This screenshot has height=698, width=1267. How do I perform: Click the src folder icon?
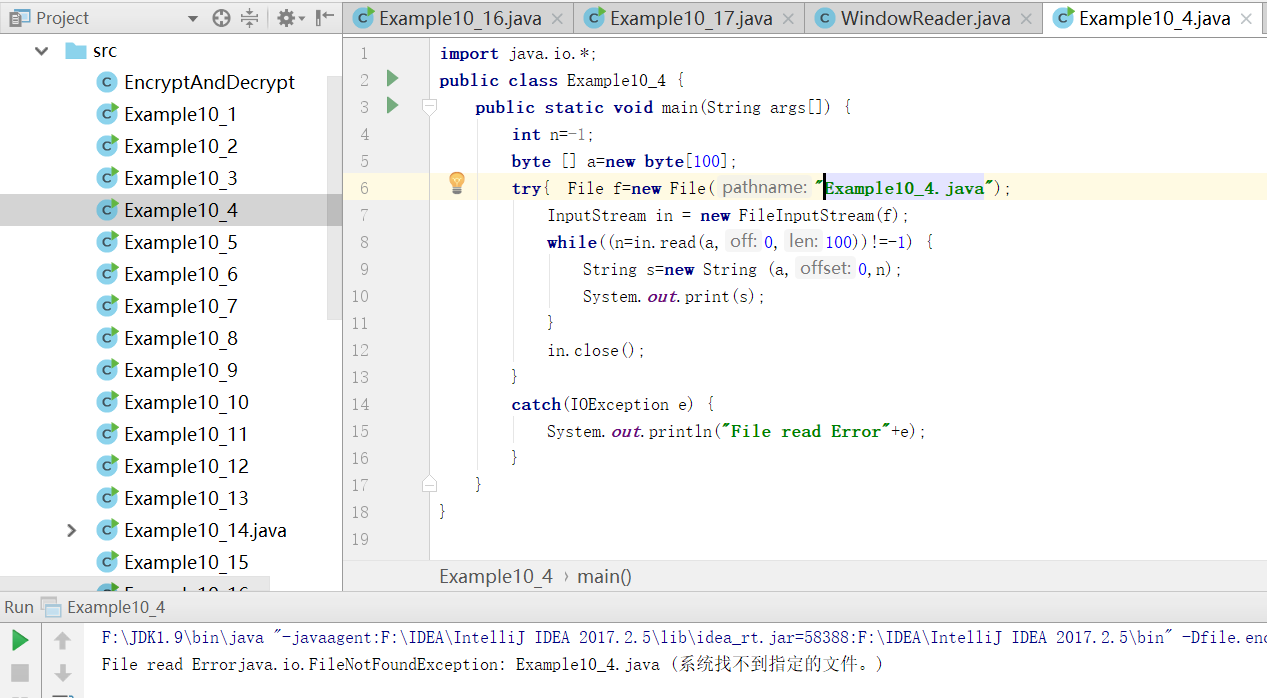click(76, 51)
